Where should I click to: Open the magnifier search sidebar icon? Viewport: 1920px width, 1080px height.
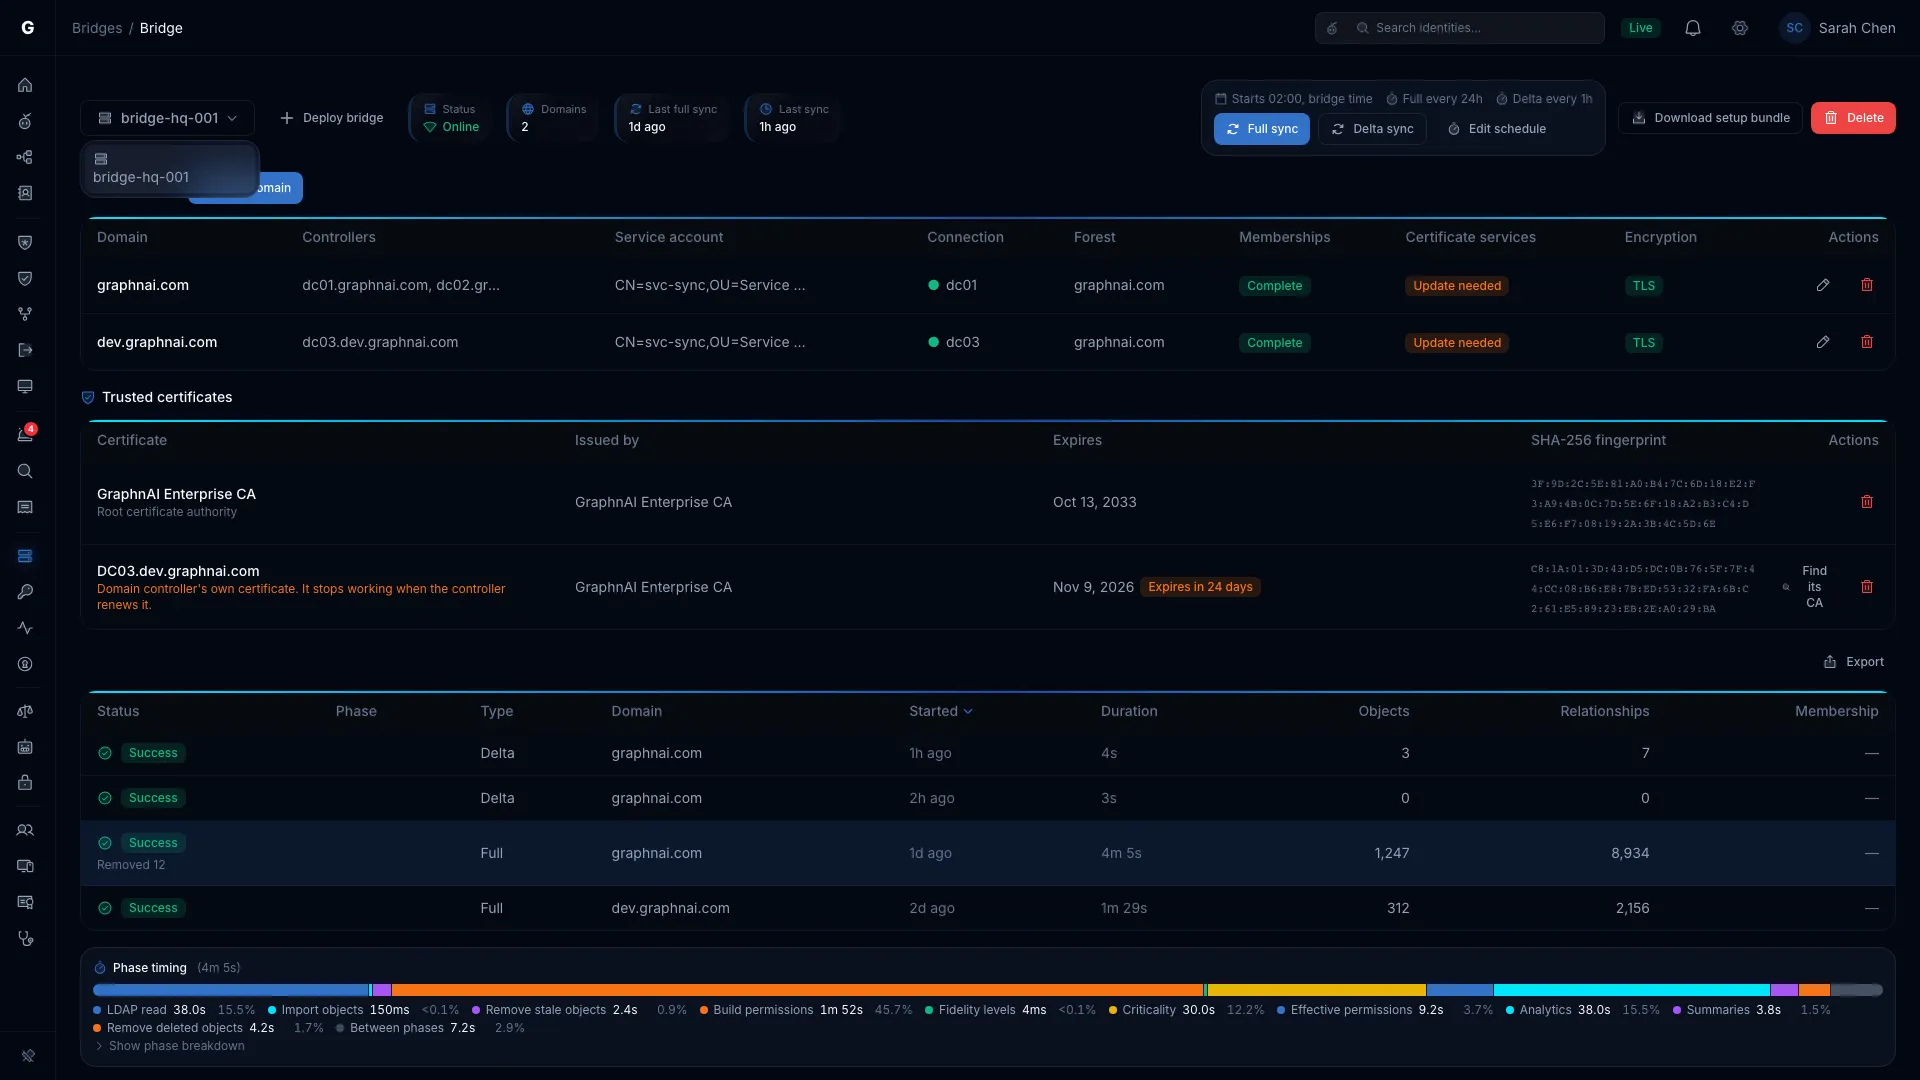tap(26, 471)
